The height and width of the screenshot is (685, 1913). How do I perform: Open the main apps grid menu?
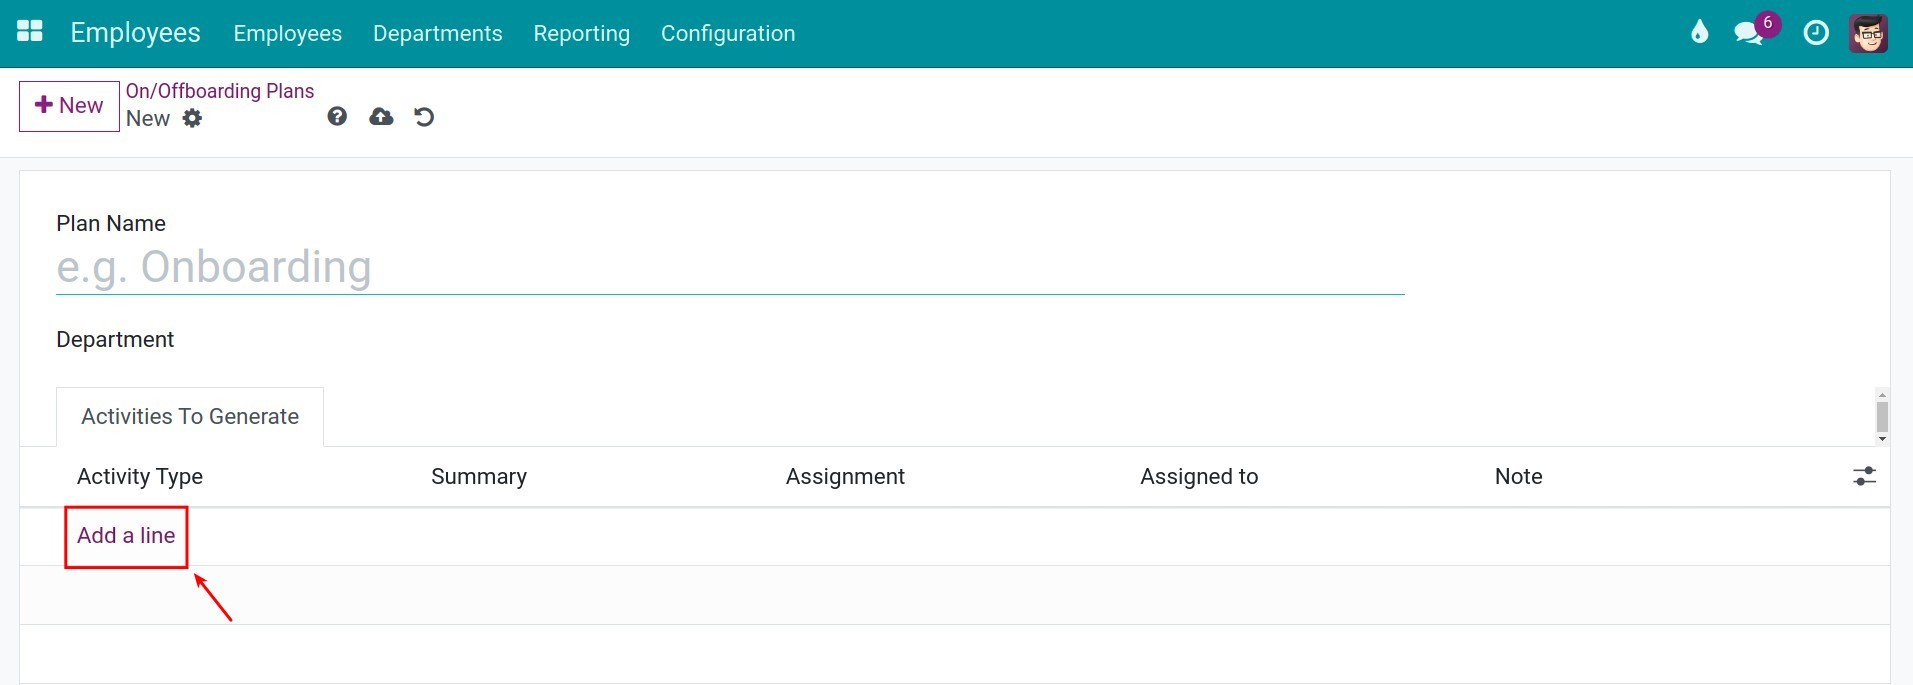(30, 32)
